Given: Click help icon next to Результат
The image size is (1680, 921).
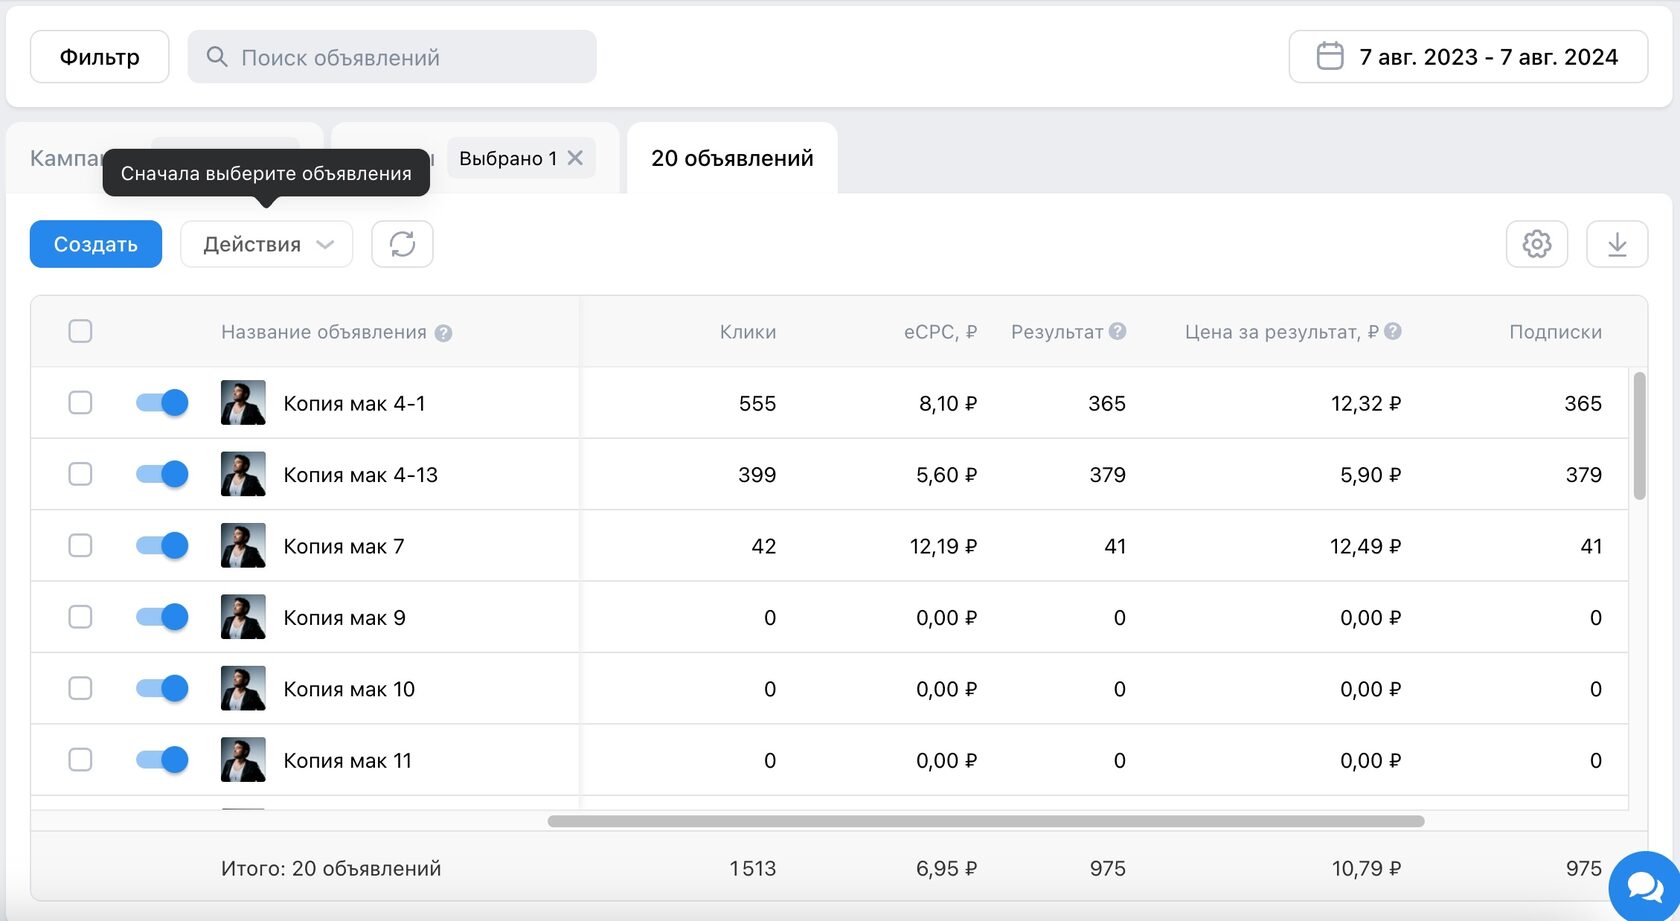Looking at the screenshot, I should click(1118, 331).
